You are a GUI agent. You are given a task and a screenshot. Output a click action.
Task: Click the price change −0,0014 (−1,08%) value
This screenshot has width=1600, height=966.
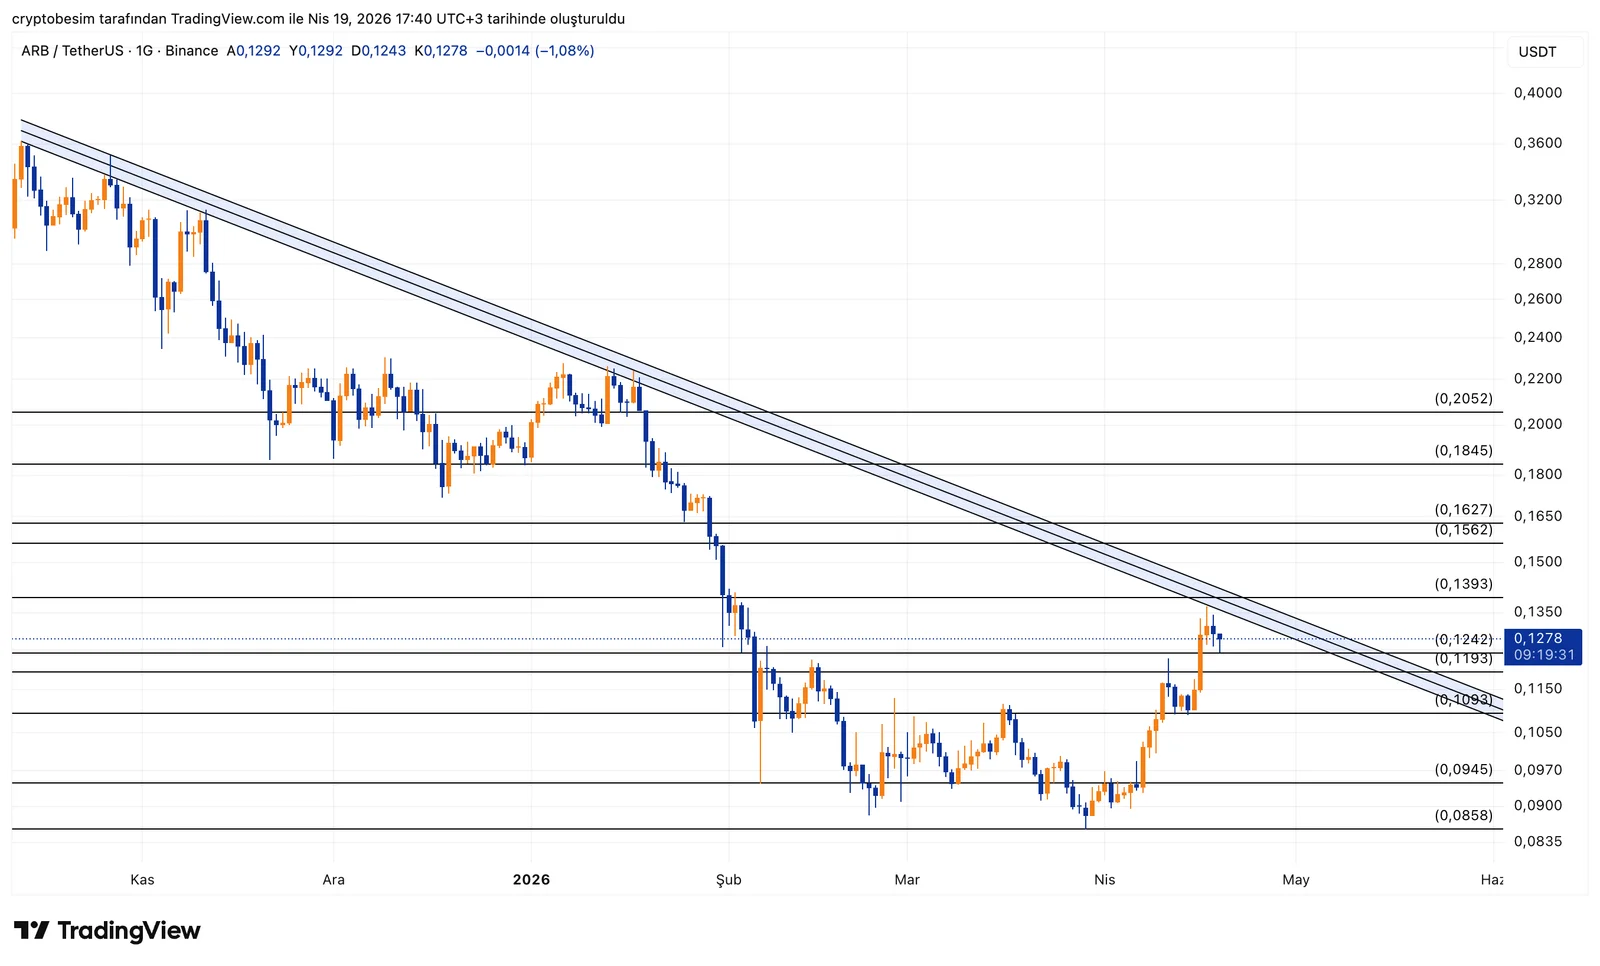[x=534, y=51]
